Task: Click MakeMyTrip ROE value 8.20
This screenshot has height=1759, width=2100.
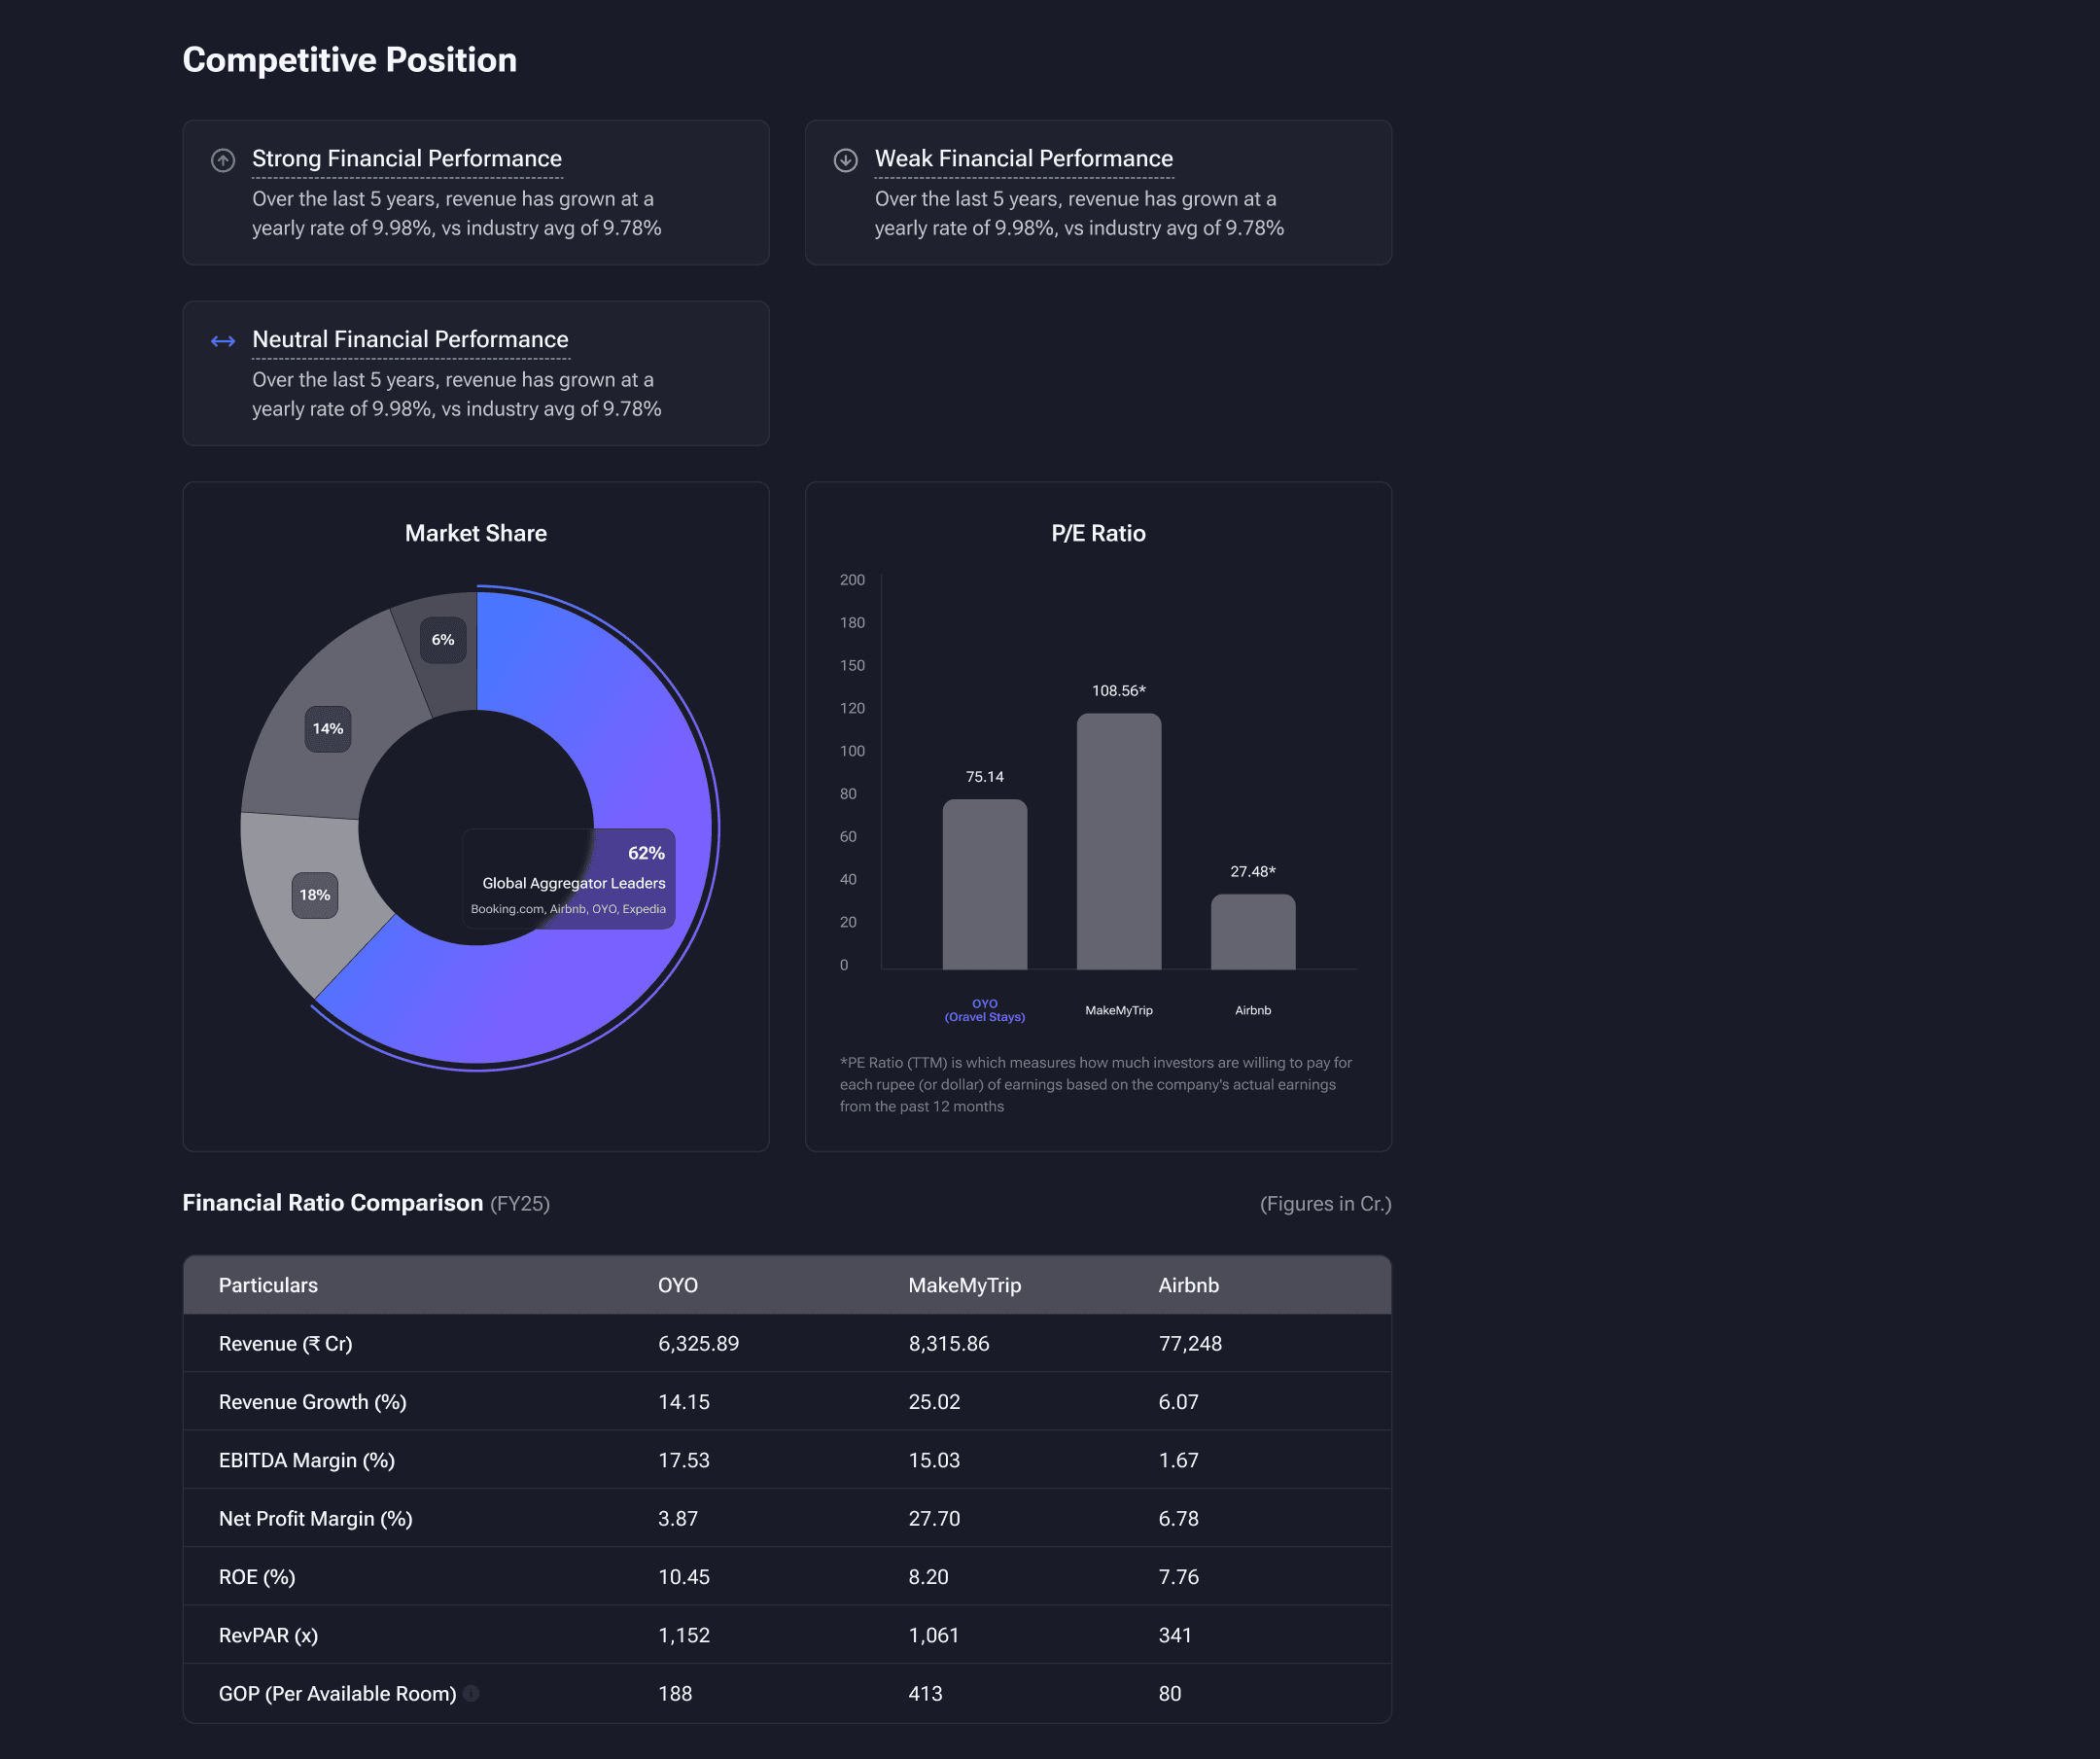Action: pos(928,1577)
